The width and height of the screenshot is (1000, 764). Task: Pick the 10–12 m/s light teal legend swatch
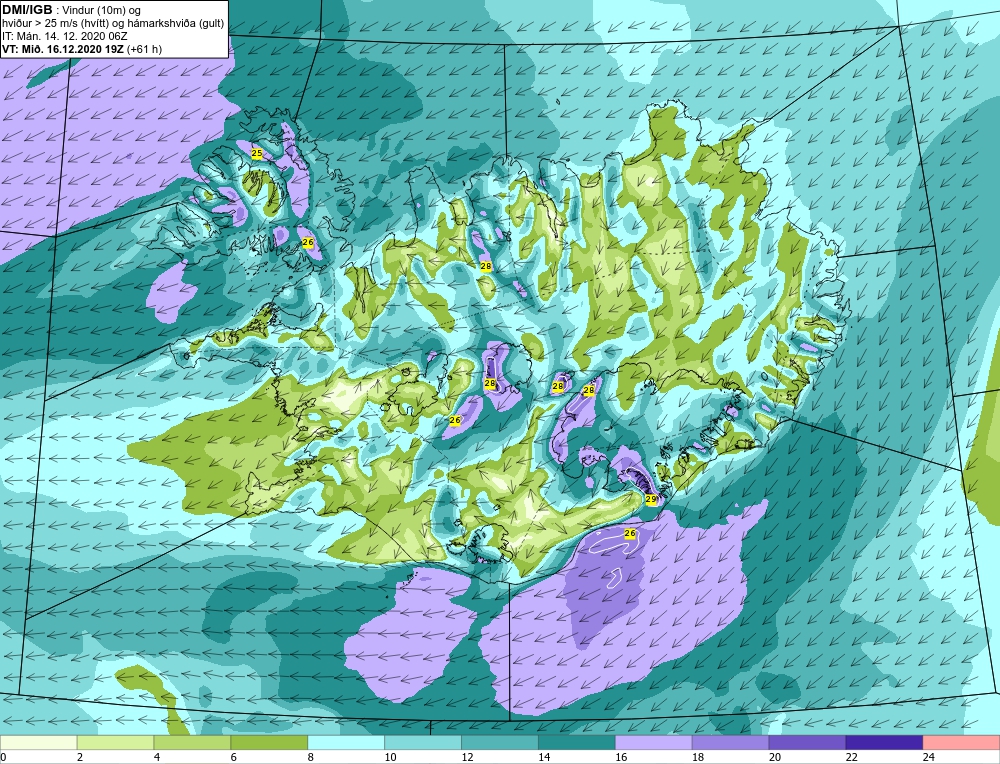pyautogui.click(x=423, y=743)
